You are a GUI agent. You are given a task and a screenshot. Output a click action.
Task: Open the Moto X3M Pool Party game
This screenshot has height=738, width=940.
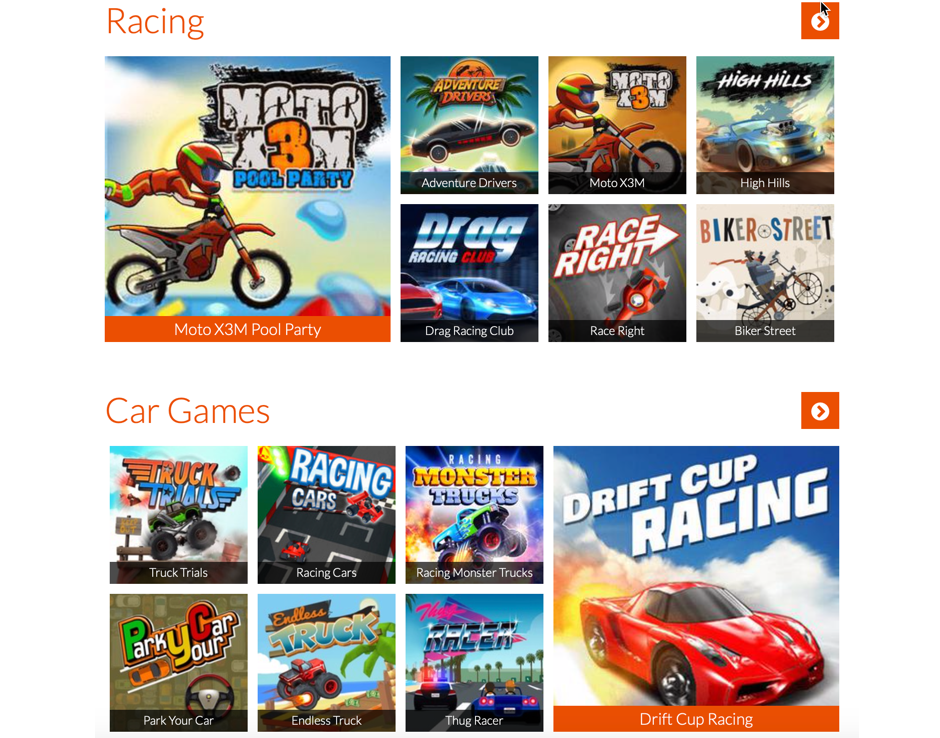(248, 199)
